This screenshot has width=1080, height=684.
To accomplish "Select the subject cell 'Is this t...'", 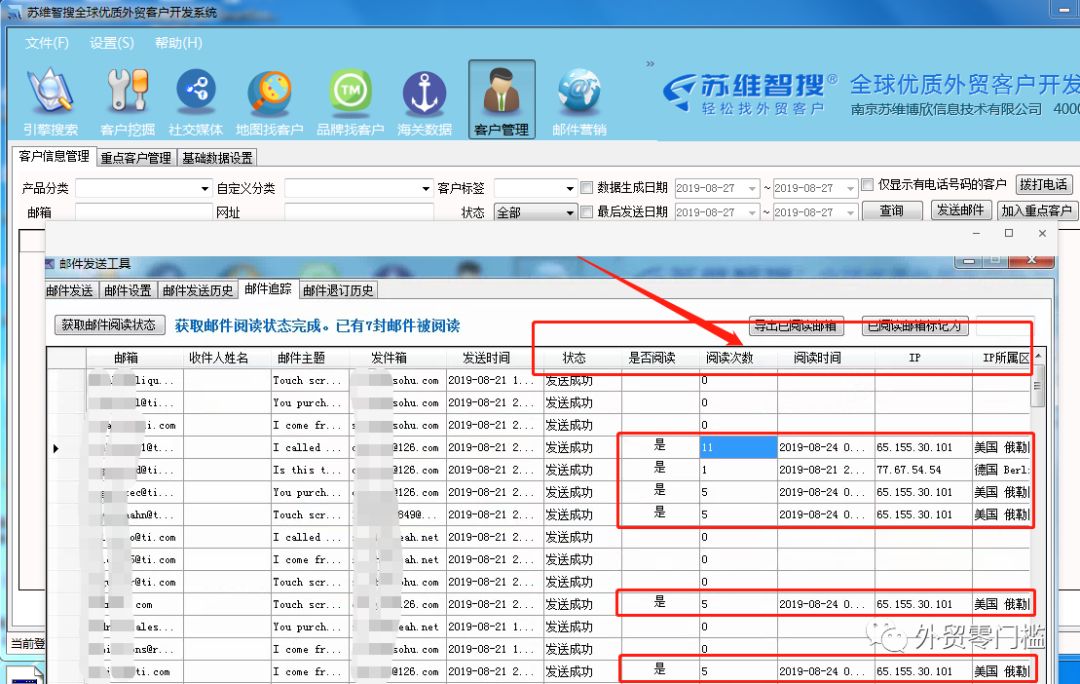I will point(311,470).
